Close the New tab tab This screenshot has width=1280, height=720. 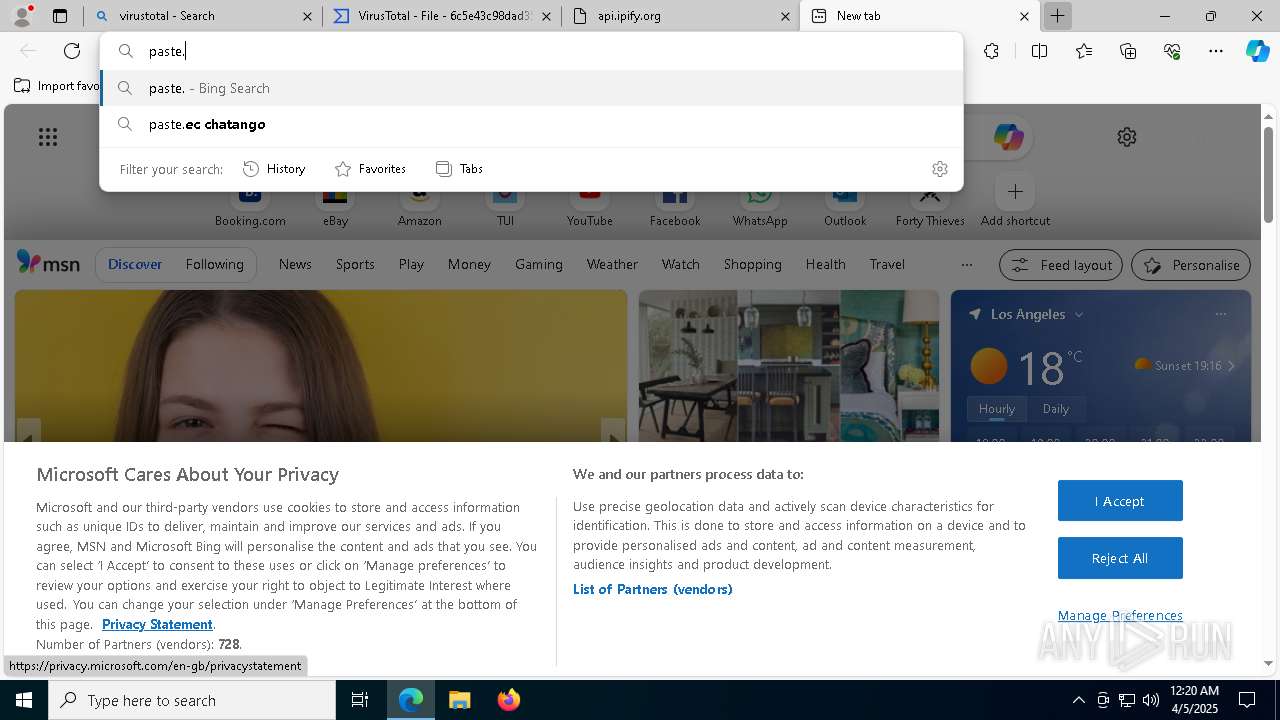[x=1024, y=16]
